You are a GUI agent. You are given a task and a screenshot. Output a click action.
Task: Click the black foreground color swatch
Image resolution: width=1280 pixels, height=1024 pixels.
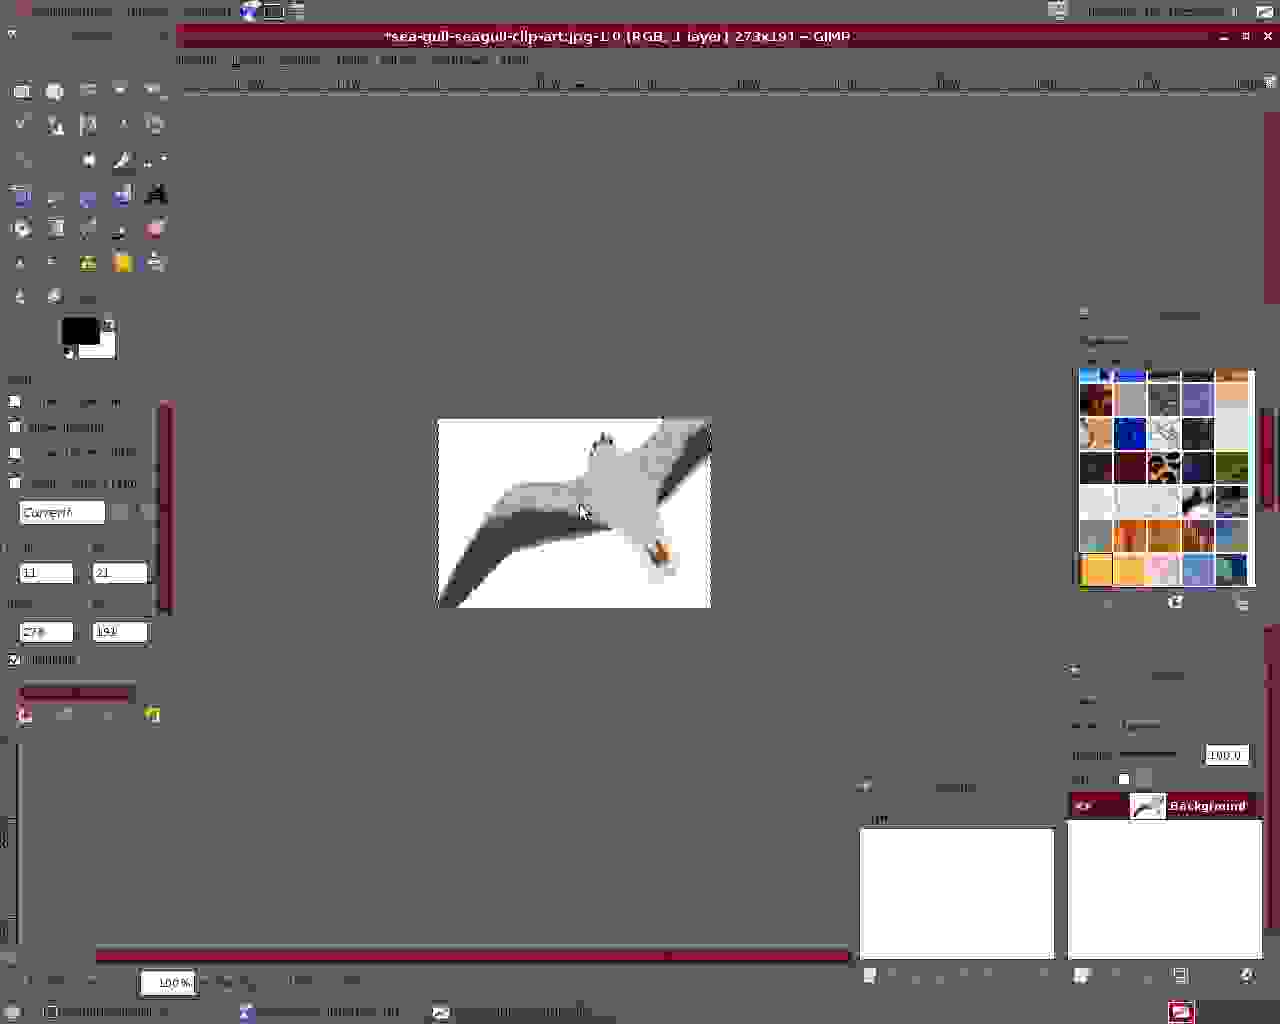[x=78, y=331]
